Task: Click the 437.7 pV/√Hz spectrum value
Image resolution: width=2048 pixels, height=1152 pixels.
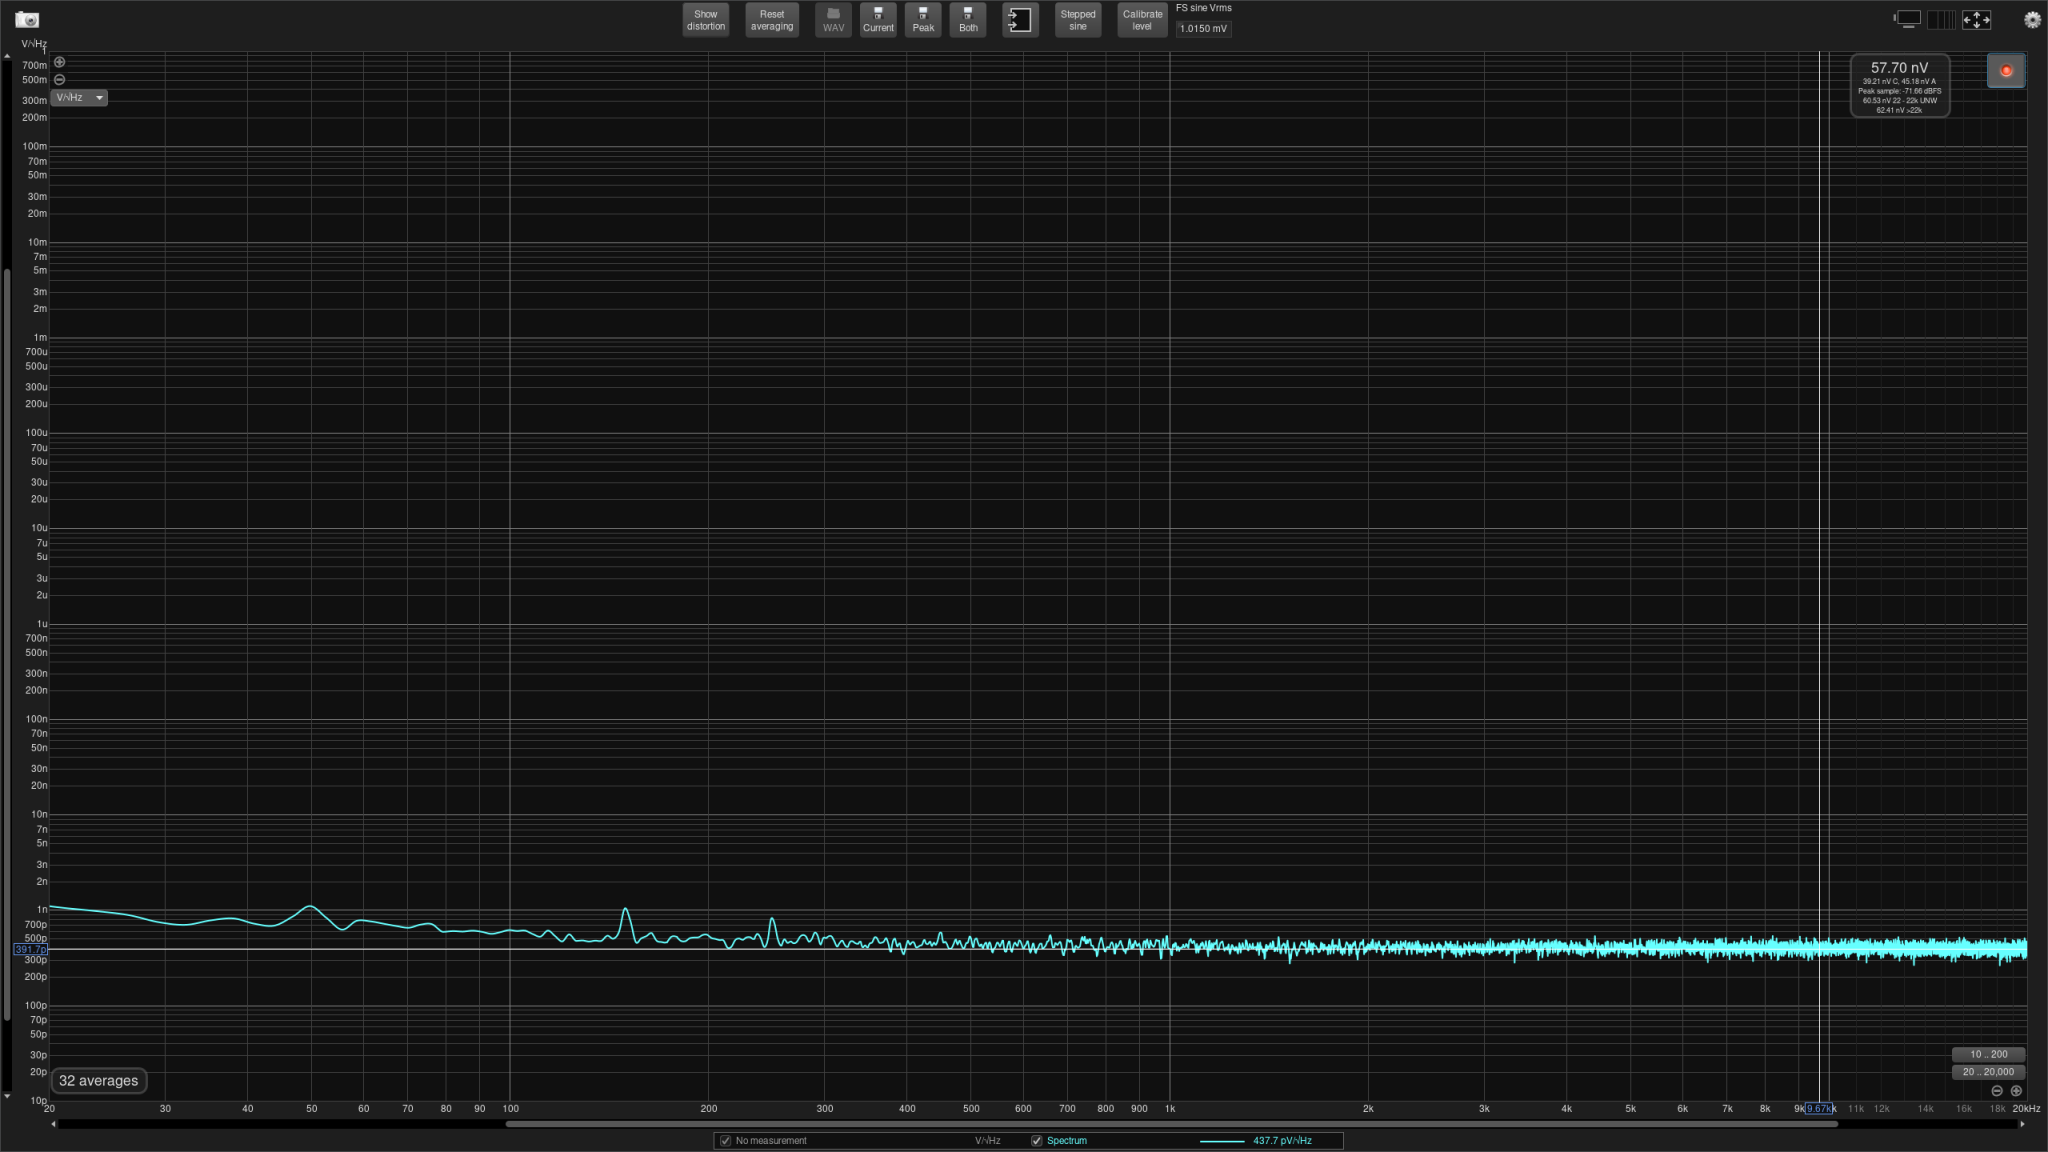Action: (x=1282, y=1141)
